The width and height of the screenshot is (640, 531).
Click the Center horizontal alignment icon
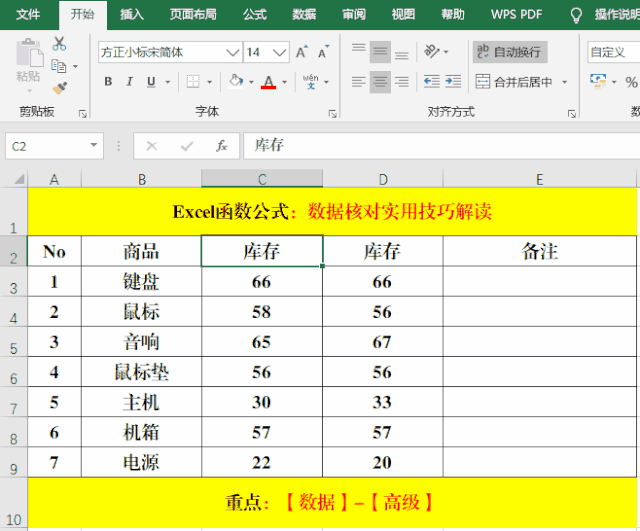point(380,82)
